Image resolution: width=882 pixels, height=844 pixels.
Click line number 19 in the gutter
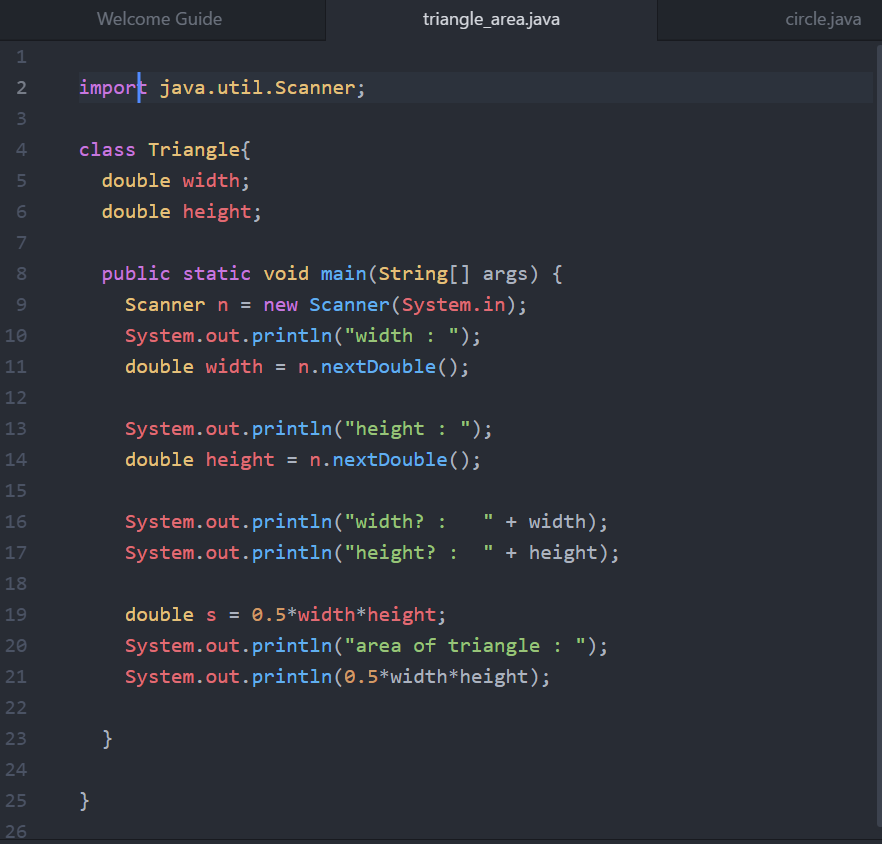(16, 614)
